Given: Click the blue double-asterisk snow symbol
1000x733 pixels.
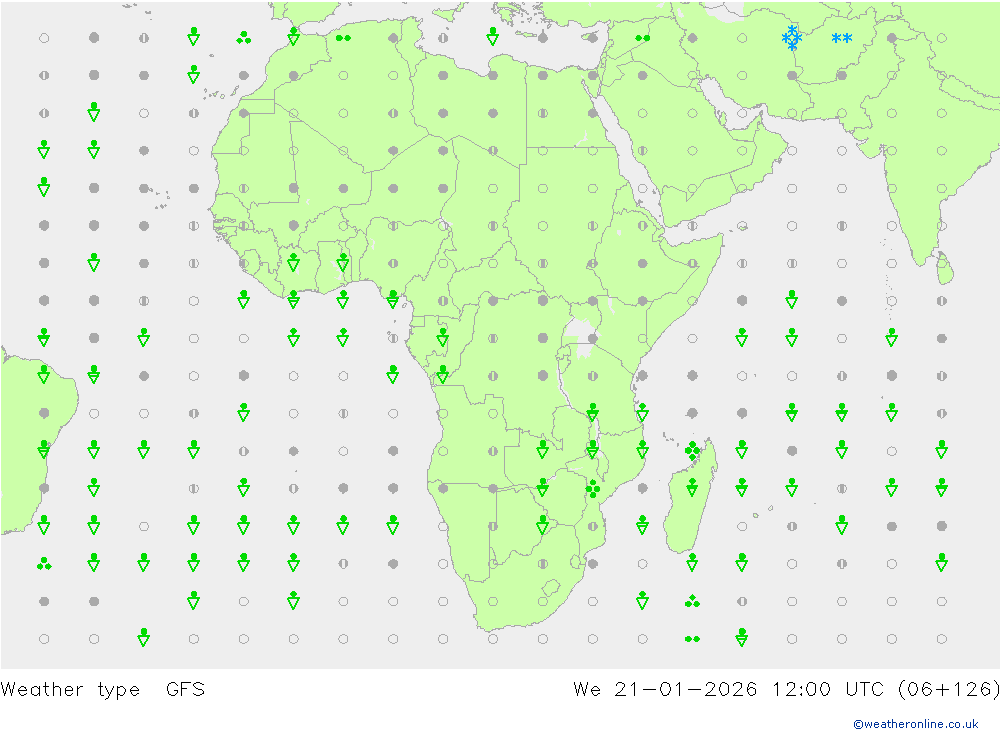Looking at the screenshot, I should (842, 38).
